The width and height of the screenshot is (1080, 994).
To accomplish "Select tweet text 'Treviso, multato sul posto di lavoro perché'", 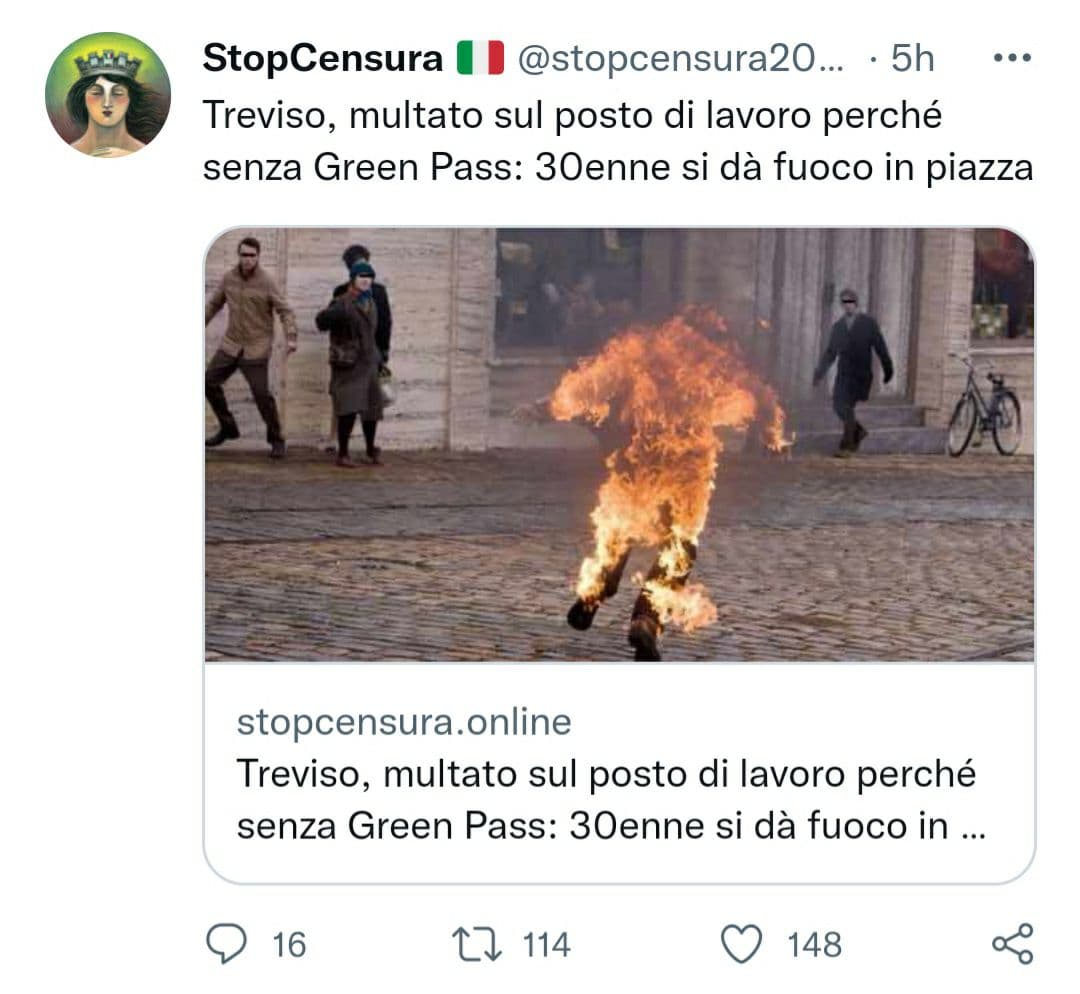I will [572, 115].
